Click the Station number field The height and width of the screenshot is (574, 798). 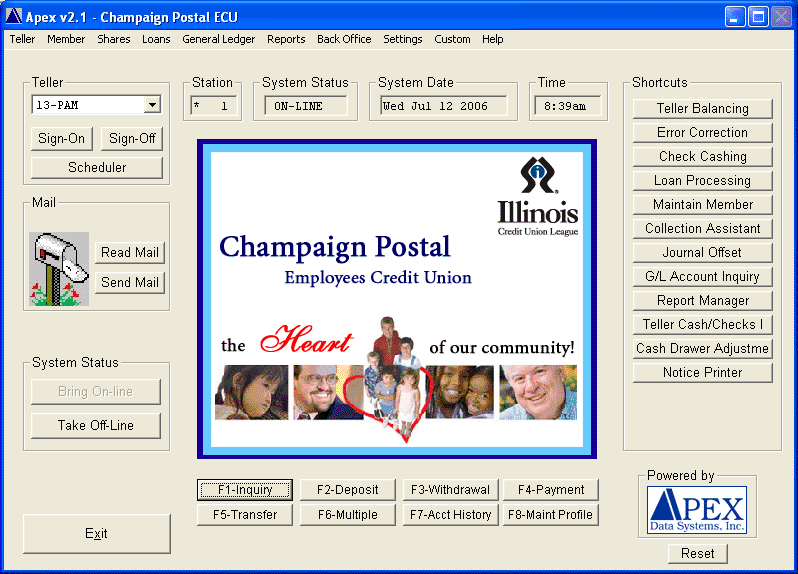[x=214, y=106]
